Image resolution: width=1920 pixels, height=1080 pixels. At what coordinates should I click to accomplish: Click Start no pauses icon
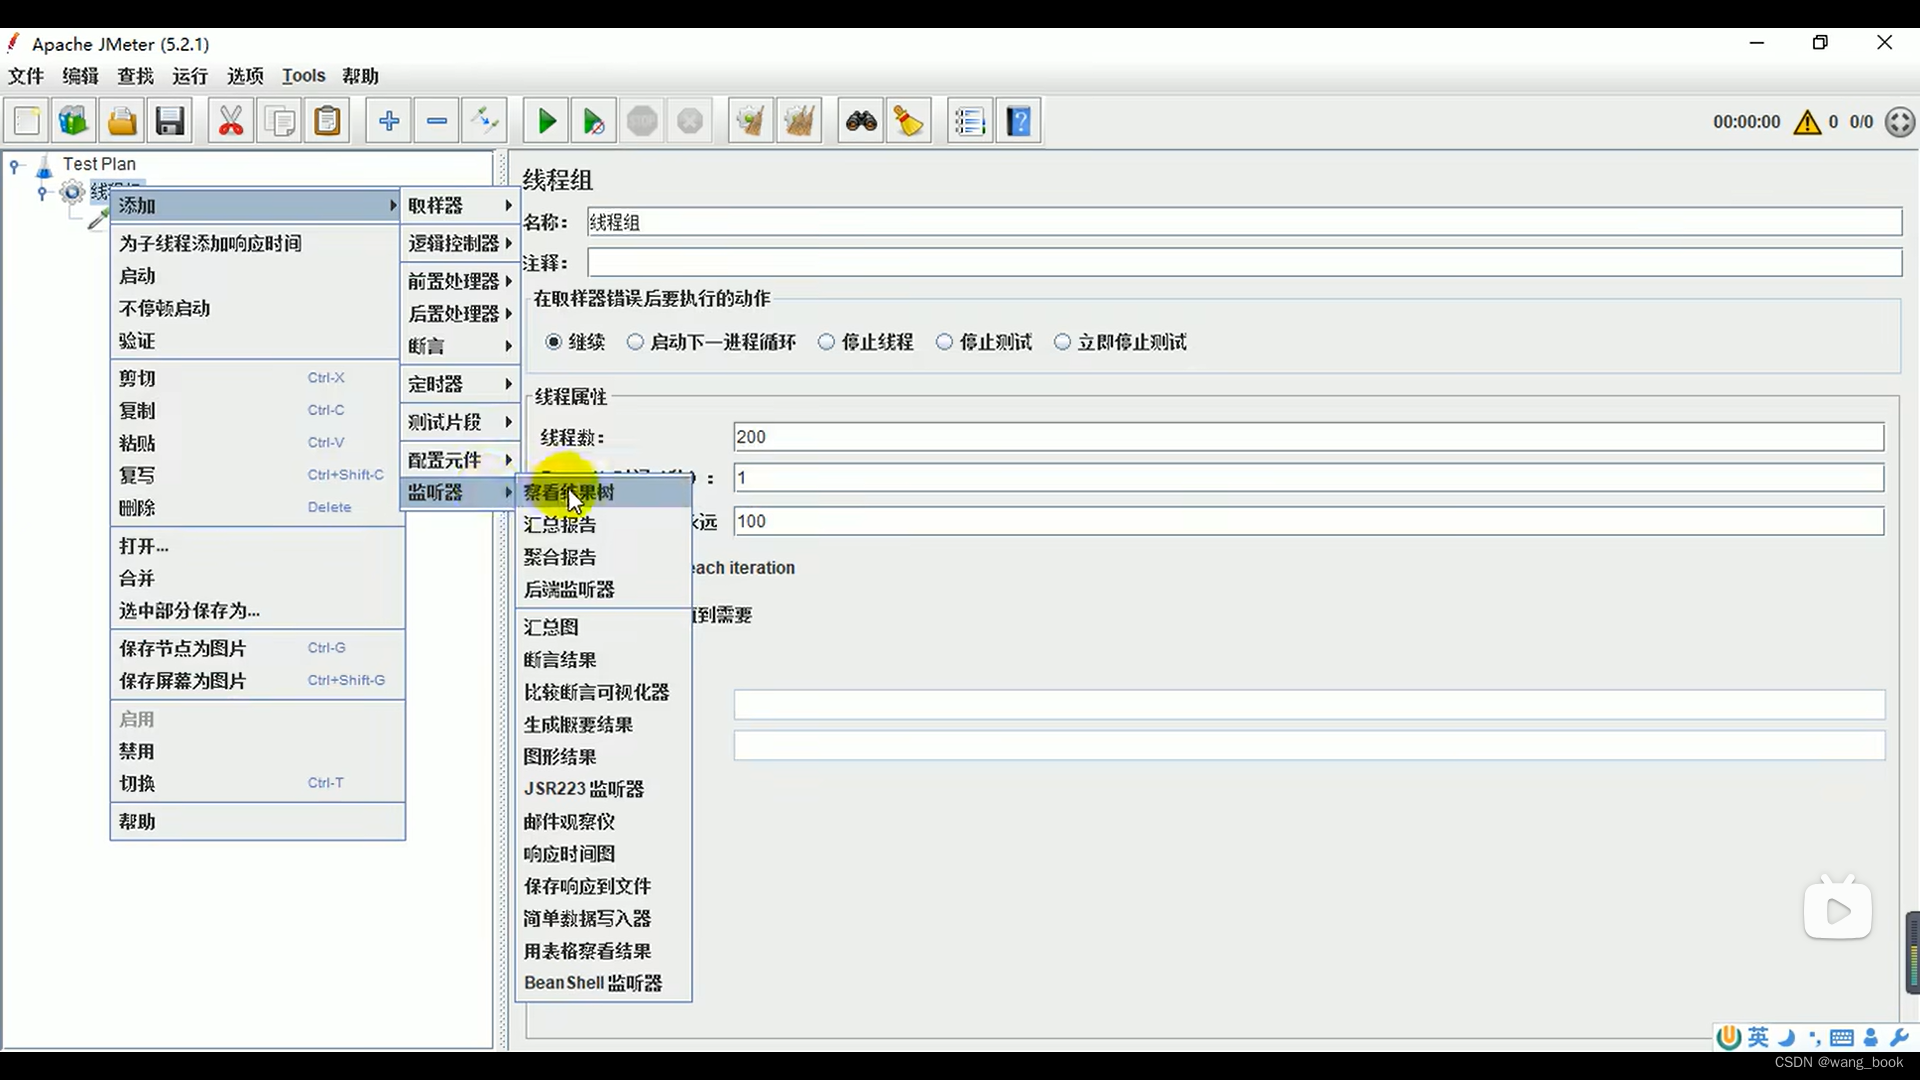pos(594,121)
